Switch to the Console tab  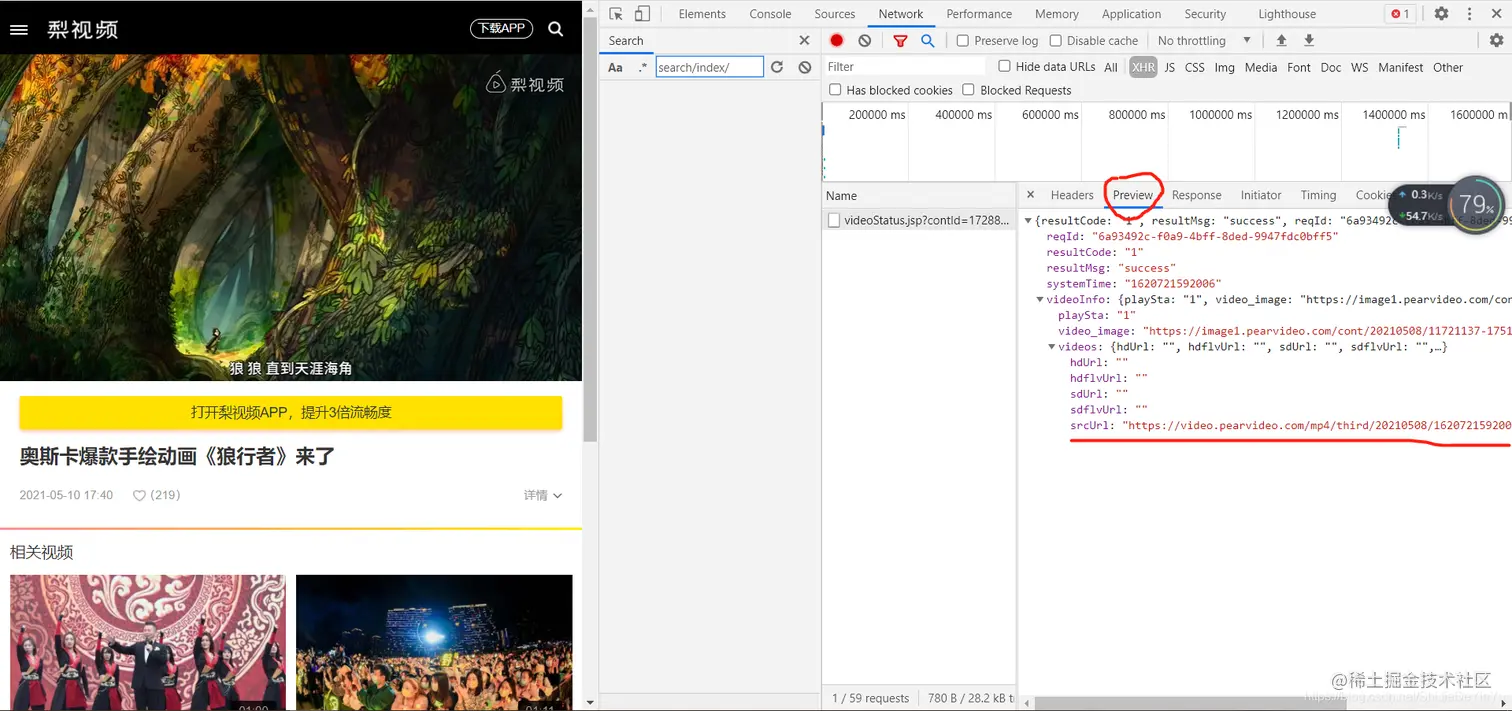point(770,14)
